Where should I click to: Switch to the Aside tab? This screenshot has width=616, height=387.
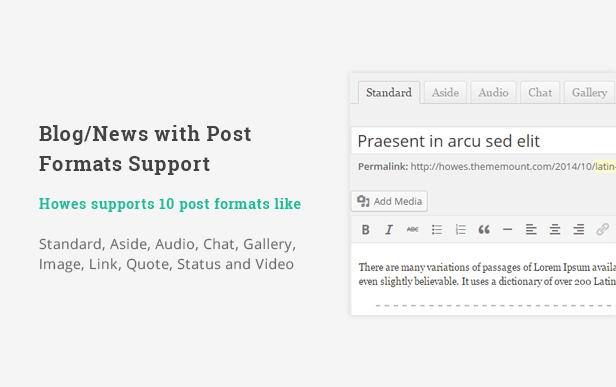tap(445, 93)
